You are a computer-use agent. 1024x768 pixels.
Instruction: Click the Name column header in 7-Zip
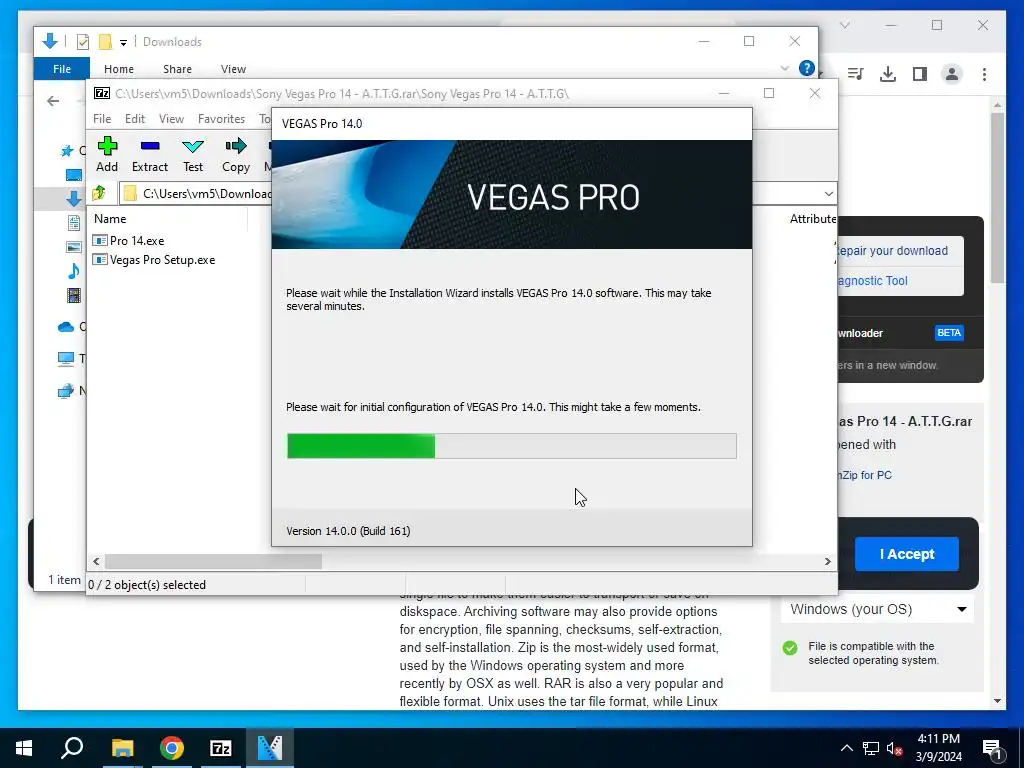pos(110,219)
